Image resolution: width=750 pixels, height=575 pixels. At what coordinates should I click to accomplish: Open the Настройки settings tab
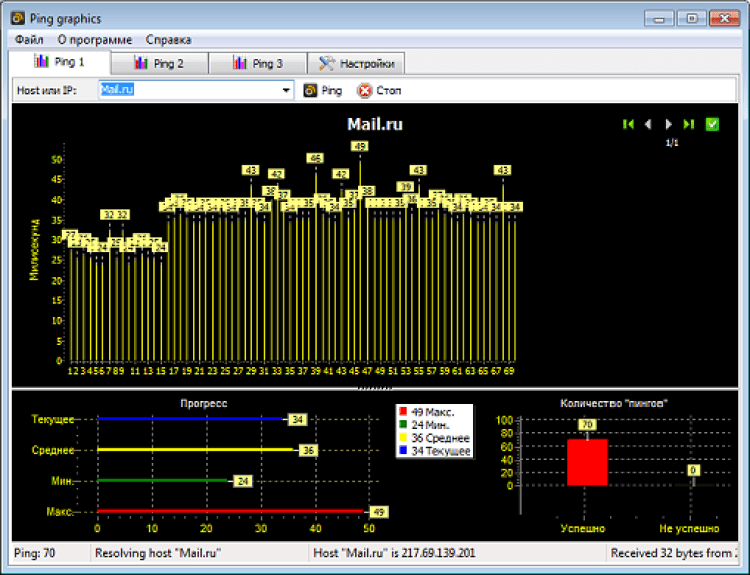coord(356,63)
